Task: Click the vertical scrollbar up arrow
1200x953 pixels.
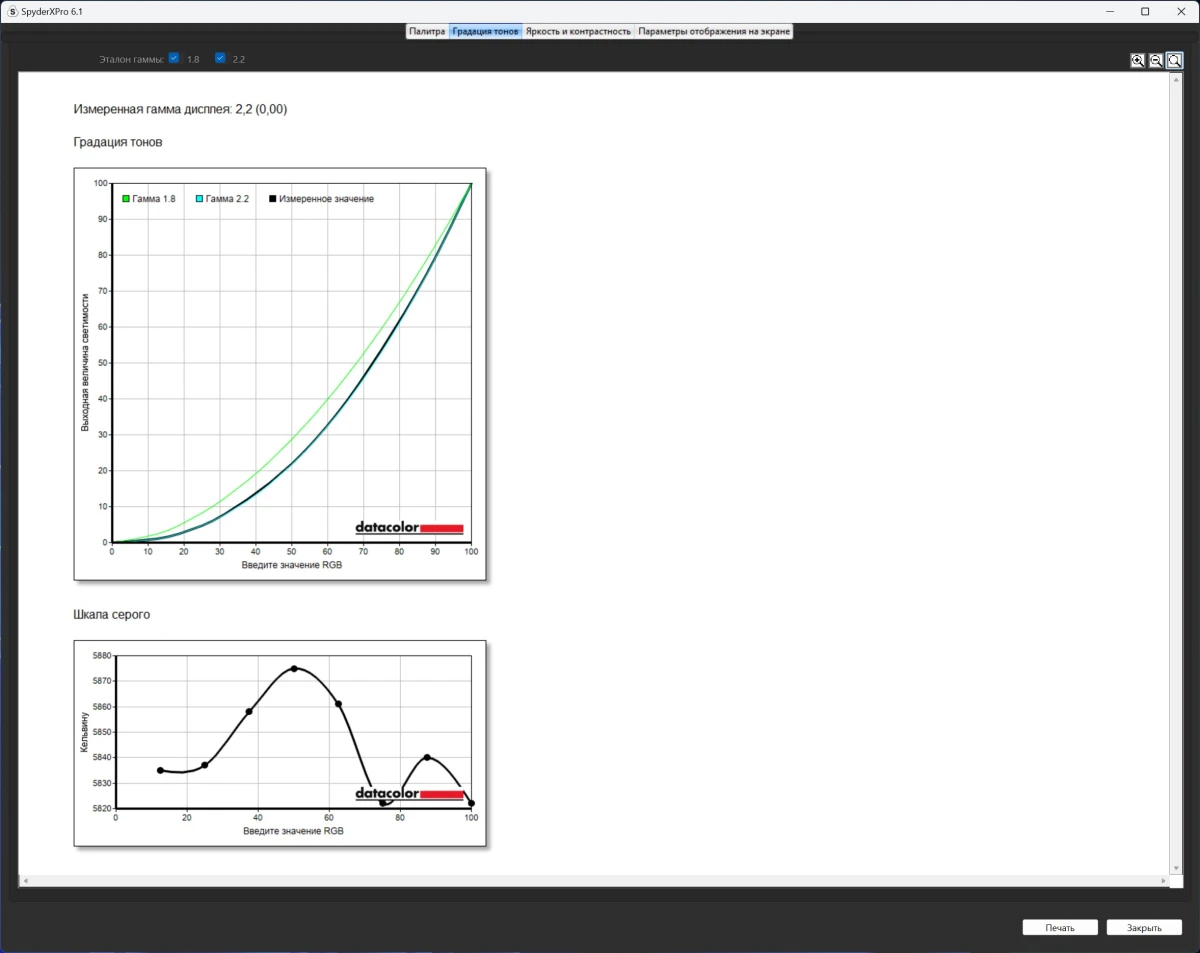Action: click(x=1175, y=78)
